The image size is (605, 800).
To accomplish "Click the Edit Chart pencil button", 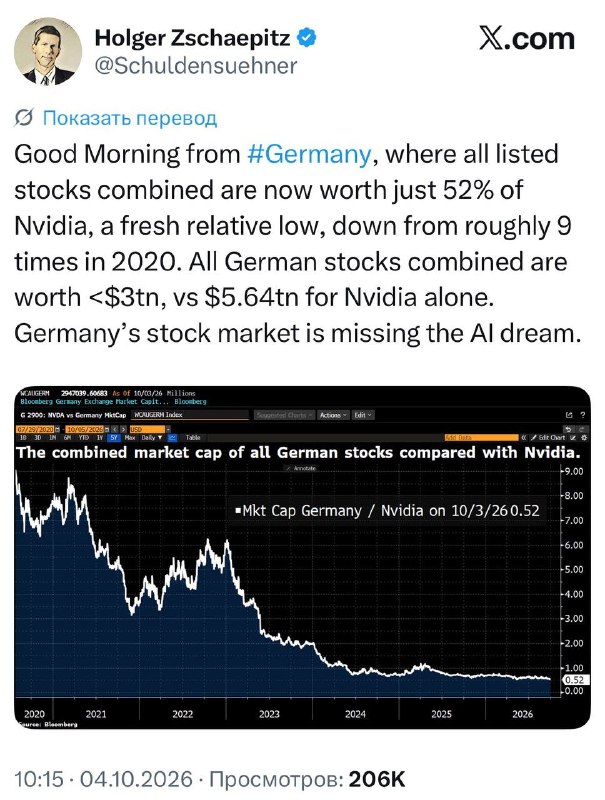I will click(548, 438).
